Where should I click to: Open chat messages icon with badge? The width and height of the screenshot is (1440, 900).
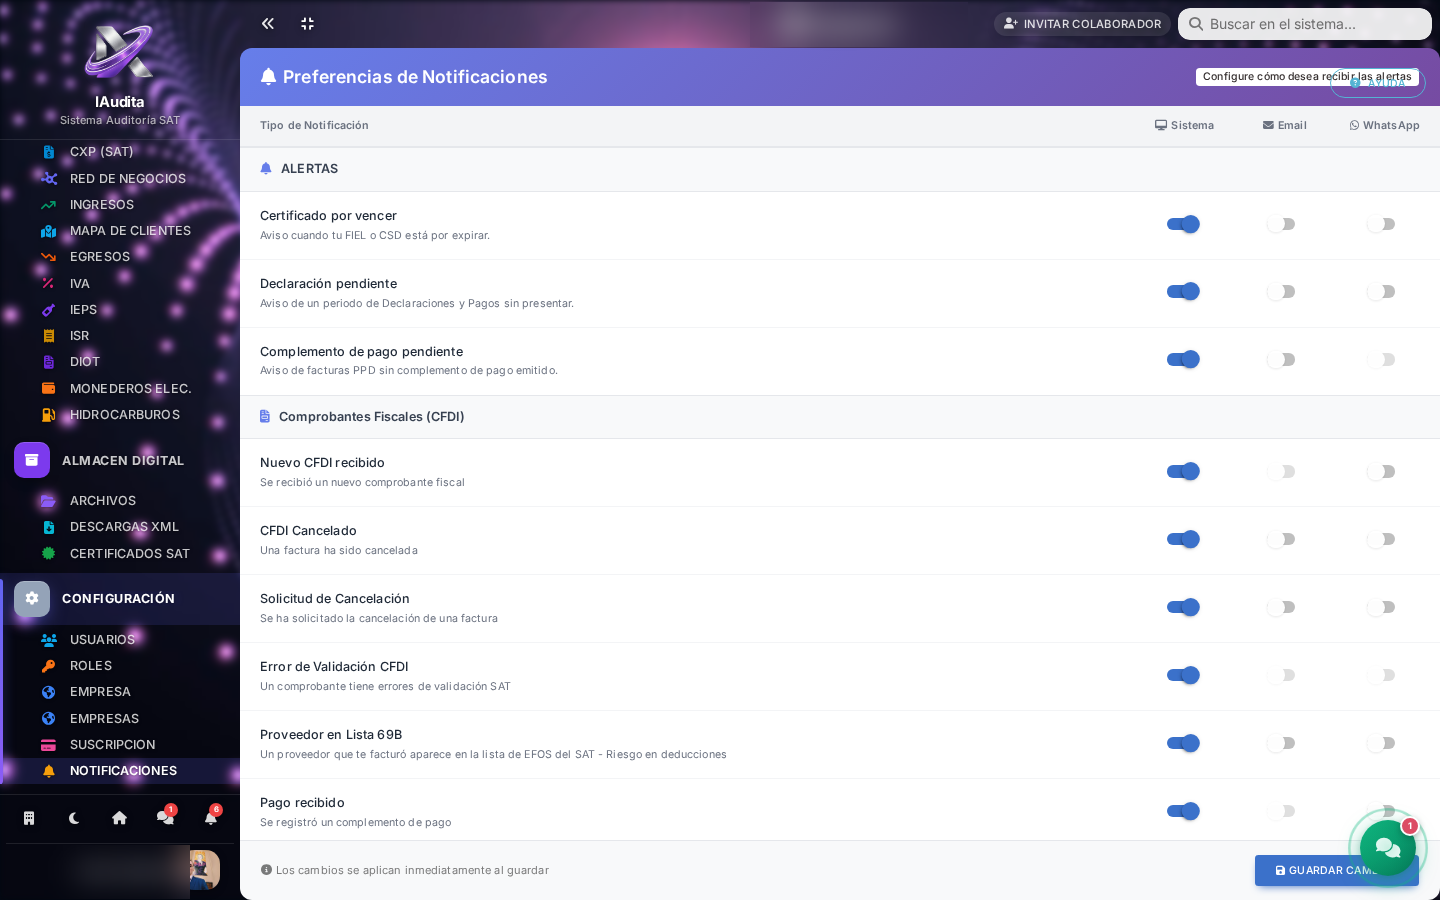[x=165, y=817]
